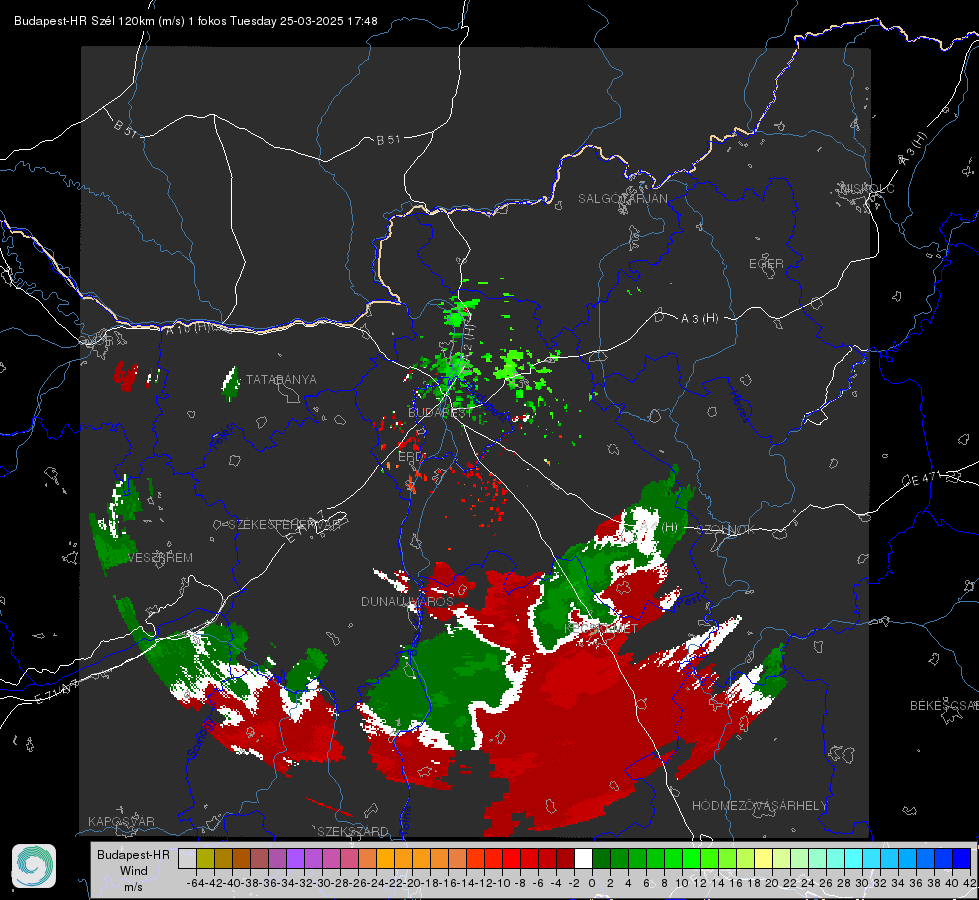This screenshot has width=979, height=900.
Task: Pick the light grey swatch at legend start
Action: [x=187, y=859]
